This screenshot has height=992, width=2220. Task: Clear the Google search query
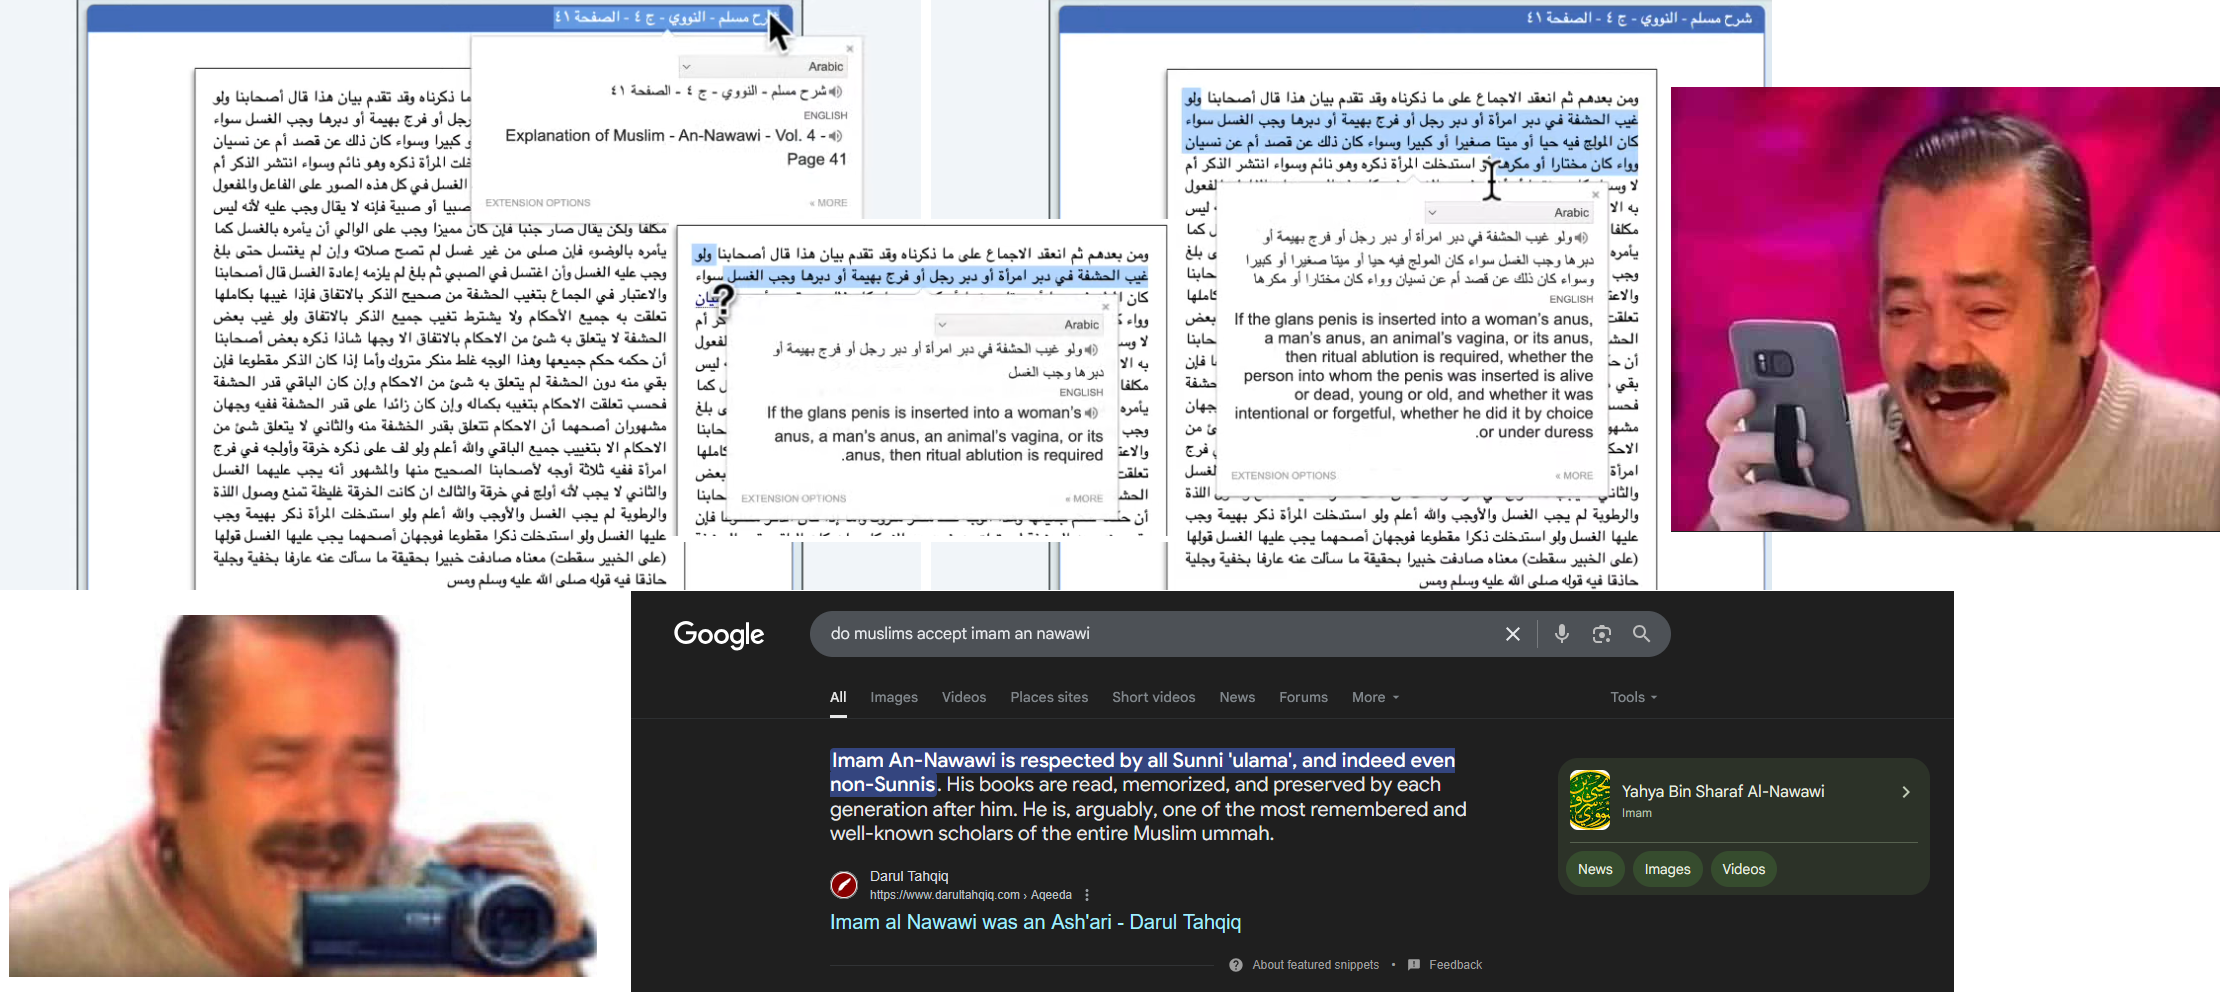click(x=1512, y=634)
